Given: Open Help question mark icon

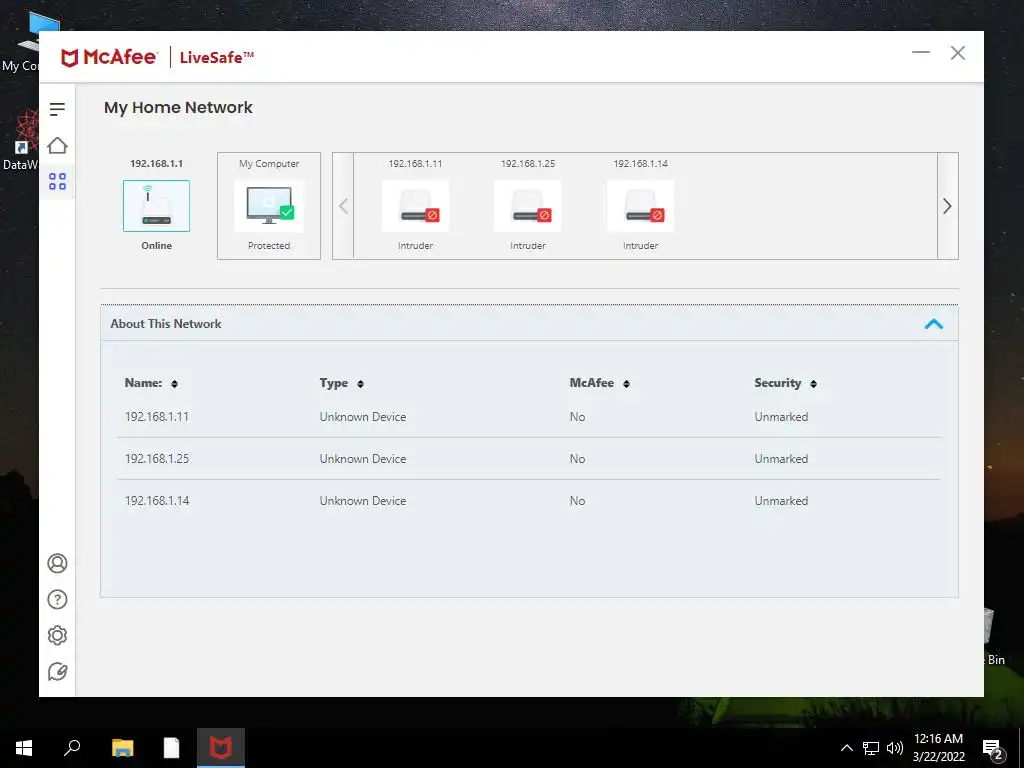Looking at the screenshot, I should [57, 600].
